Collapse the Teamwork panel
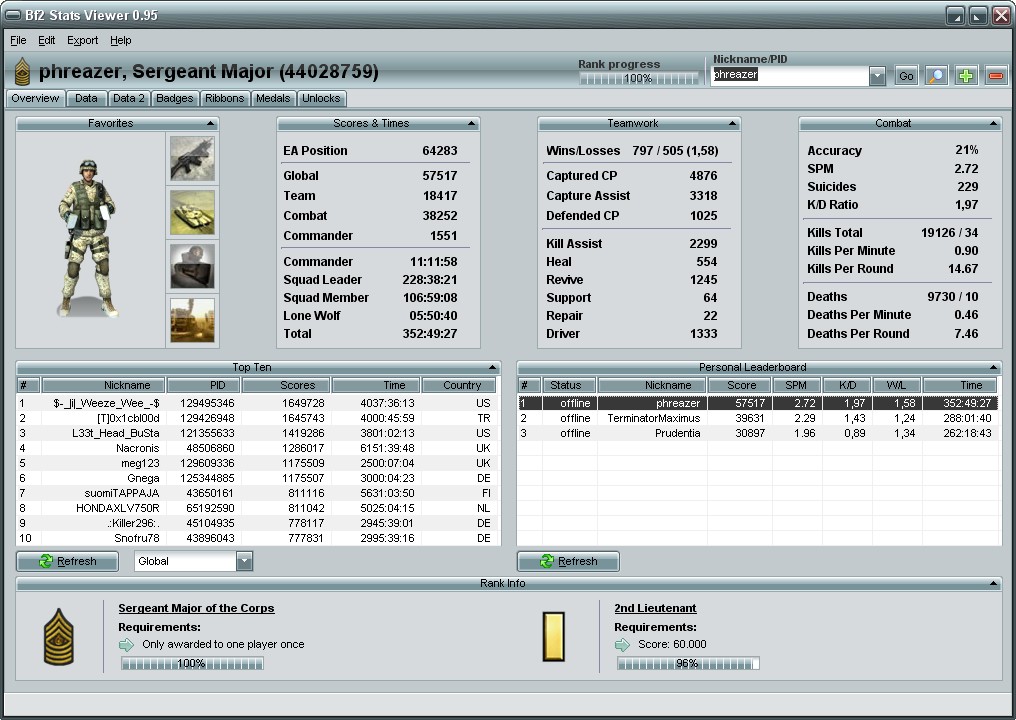The height and width of the screenshot is (720, 1016). [x=732, y=123]
